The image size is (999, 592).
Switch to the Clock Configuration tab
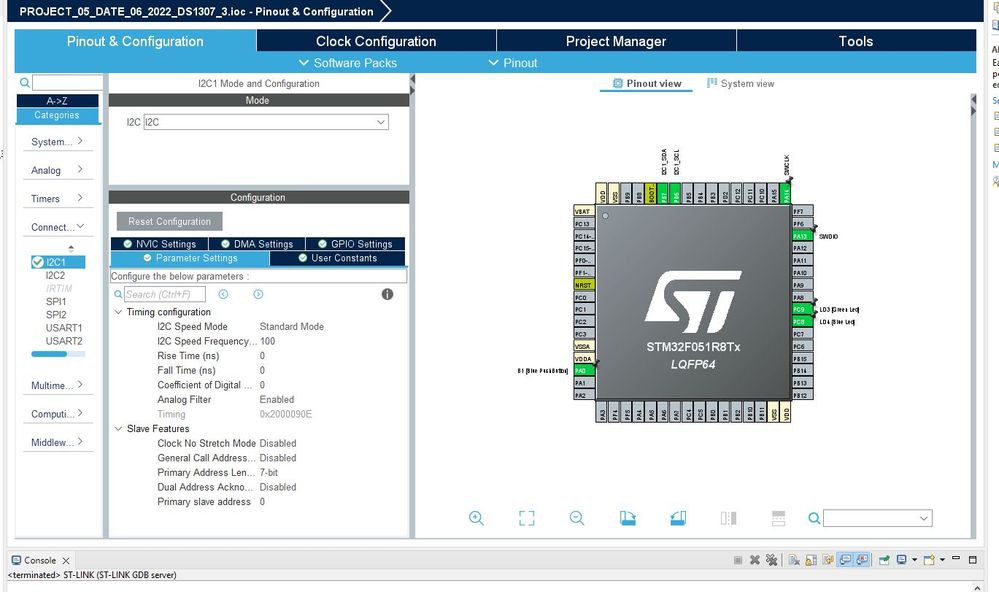[x=376, y=41]
